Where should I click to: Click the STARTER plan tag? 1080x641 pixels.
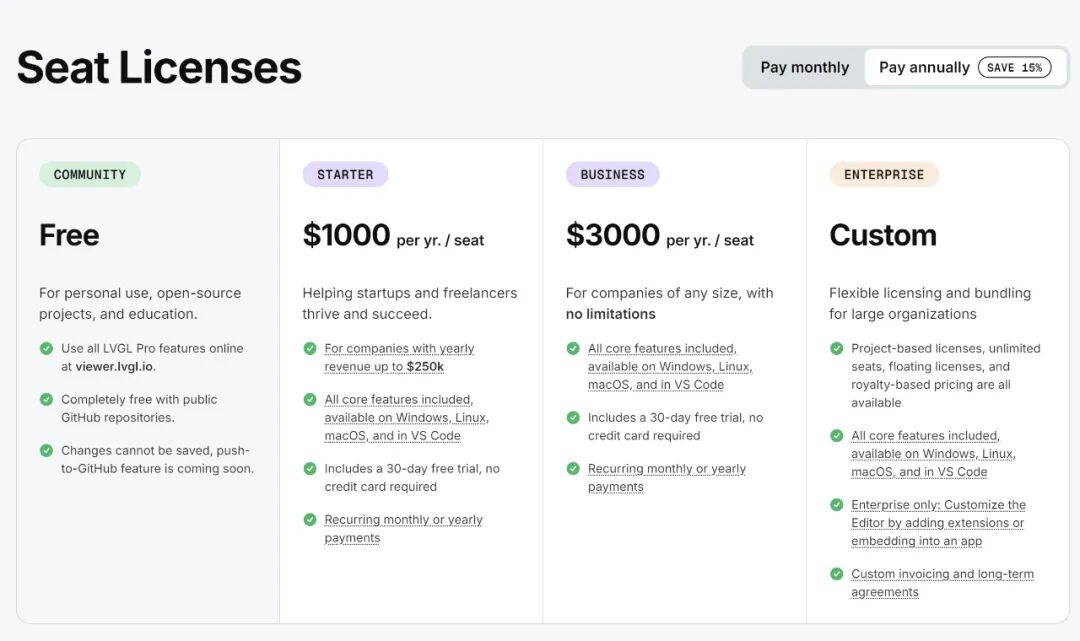345,174
